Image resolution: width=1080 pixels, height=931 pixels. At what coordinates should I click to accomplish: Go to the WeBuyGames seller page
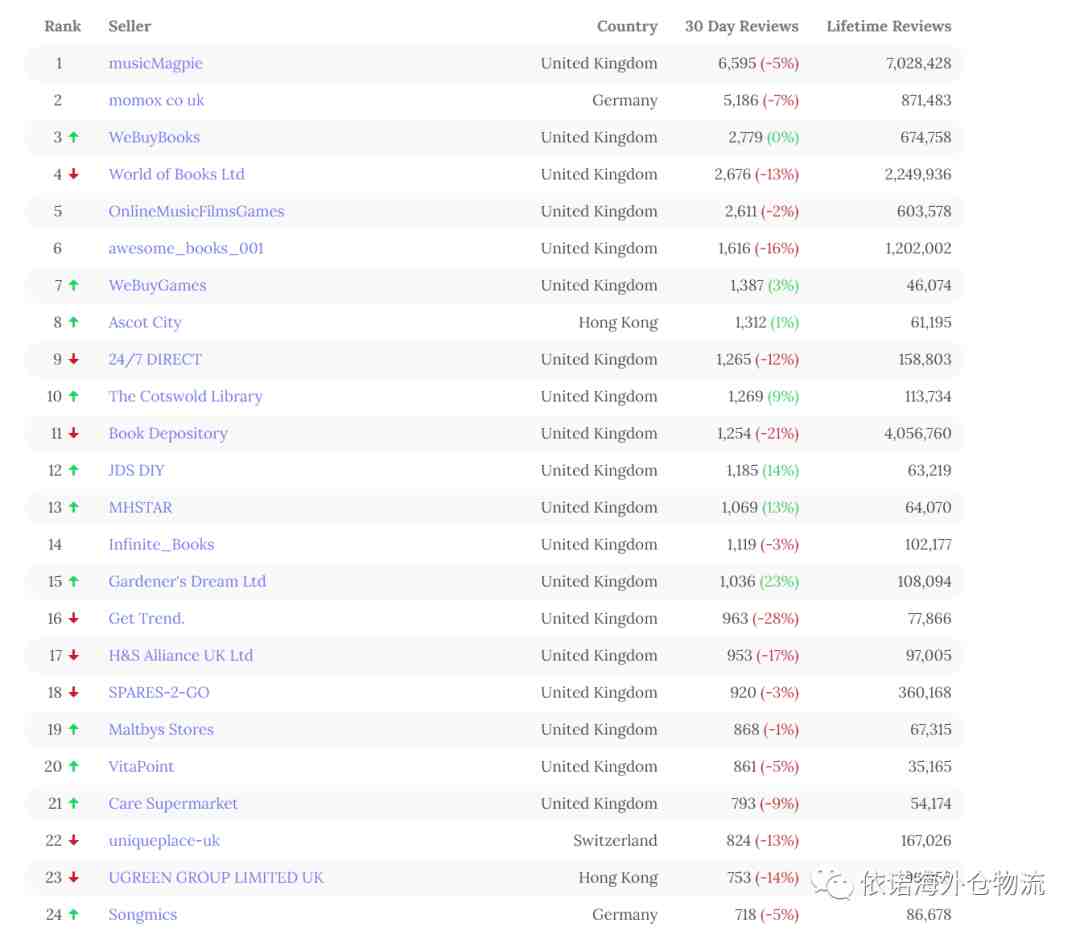tap(157, 285)
